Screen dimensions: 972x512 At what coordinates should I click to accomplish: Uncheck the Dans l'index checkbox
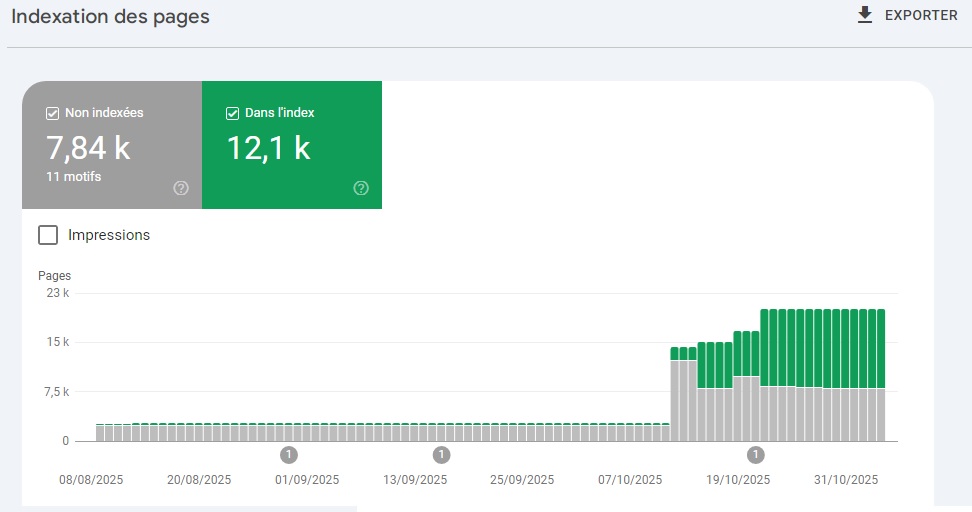[233, 113]
